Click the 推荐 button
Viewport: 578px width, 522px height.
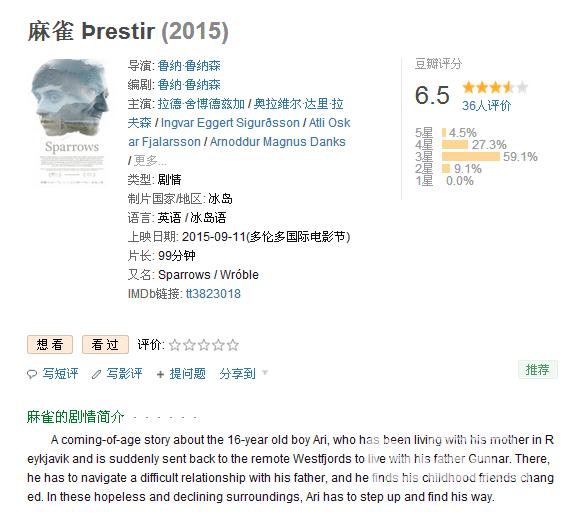(537, 369)
